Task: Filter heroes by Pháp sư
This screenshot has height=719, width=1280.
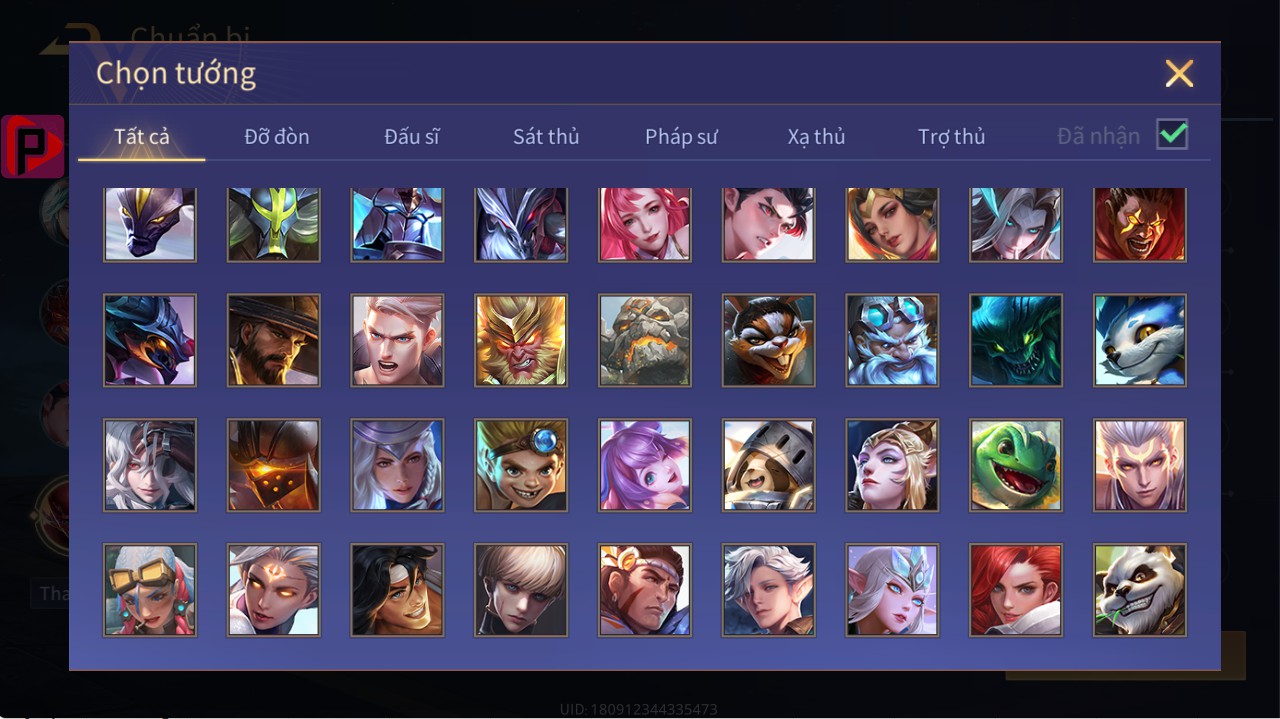Action: click(x=681, y=137)
